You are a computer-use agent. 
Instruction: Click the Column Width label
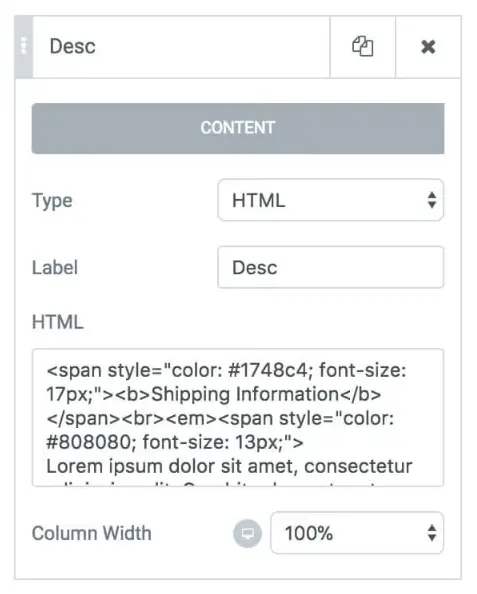coord(92,533)
